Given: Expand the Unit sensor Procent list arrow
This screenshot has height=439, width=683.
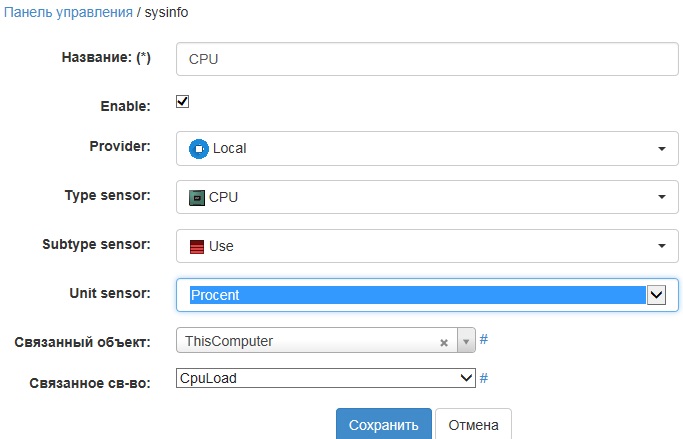Looking at the screenshot, I should (x=656, y=295).
